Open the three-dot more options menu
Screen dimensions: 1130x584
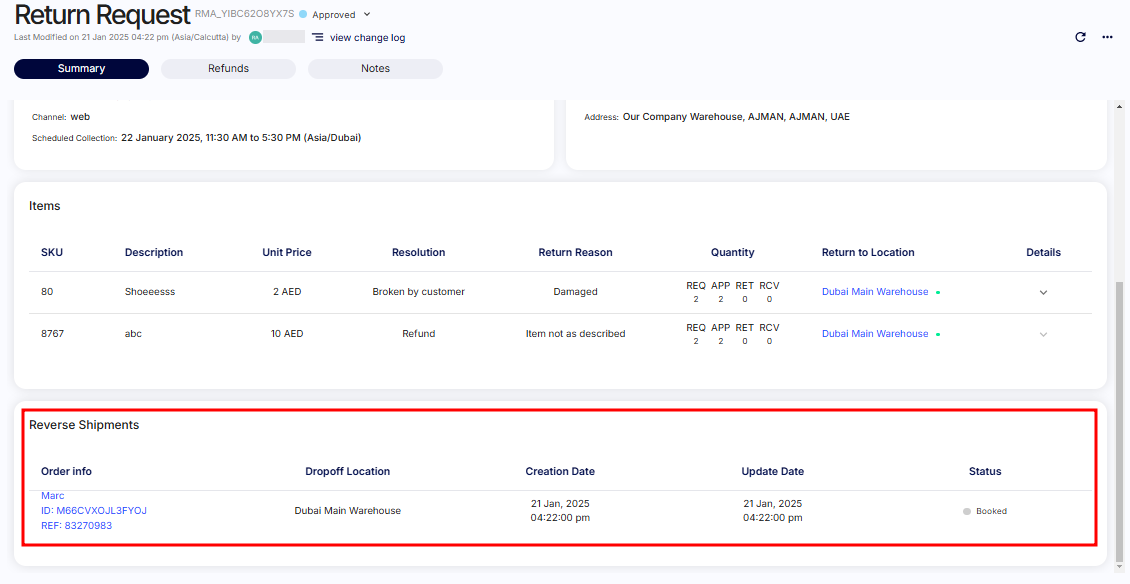point(1107,37)
